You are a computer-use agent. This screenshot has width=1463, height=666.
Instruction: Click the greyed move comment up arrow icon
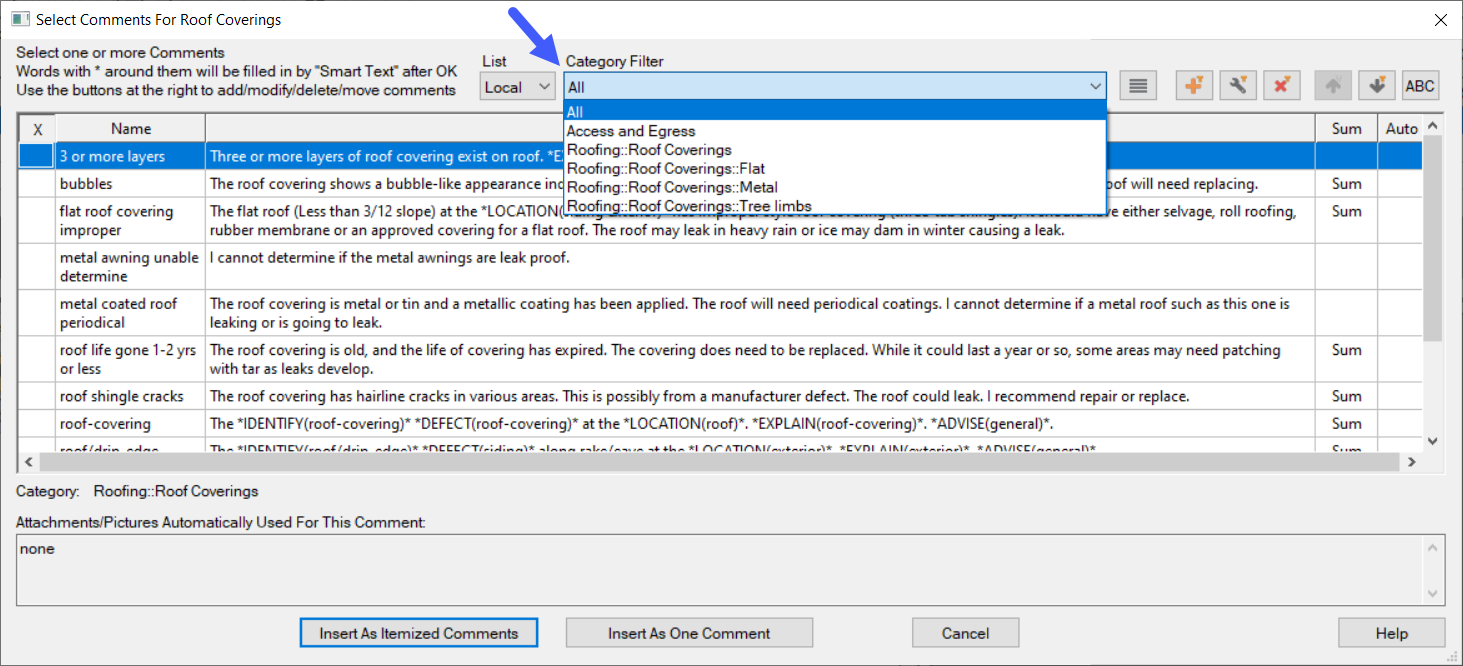pyautogui.click(x=1333, y=86)
